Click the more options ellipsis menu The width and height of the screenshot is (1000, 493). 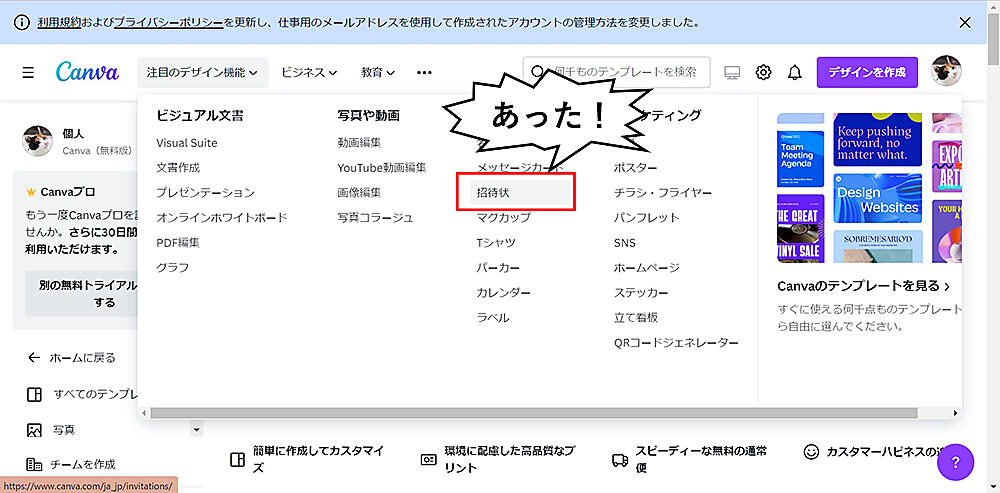(424, 72)
